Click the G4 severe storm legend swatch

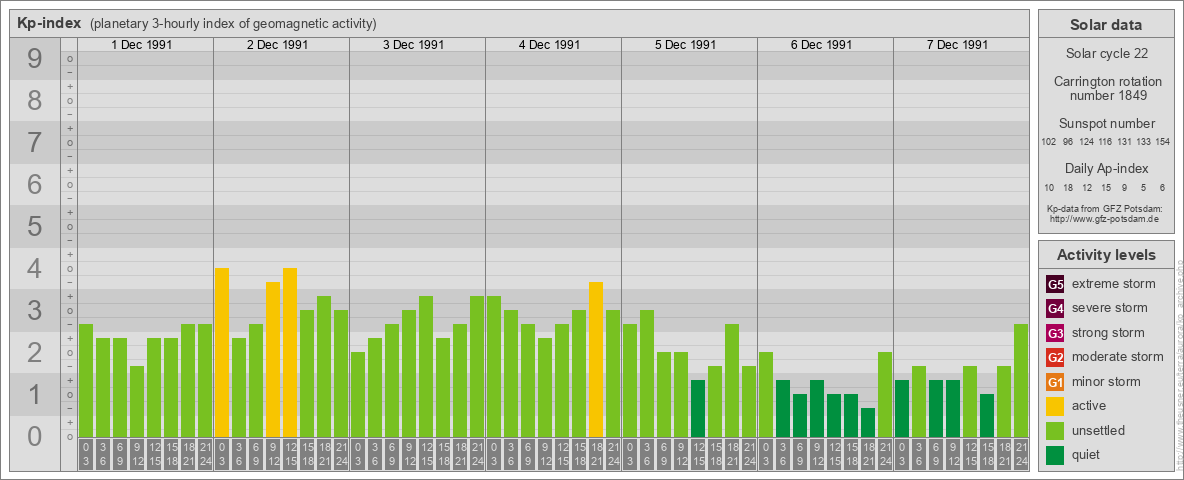(x=1055, y=308)
